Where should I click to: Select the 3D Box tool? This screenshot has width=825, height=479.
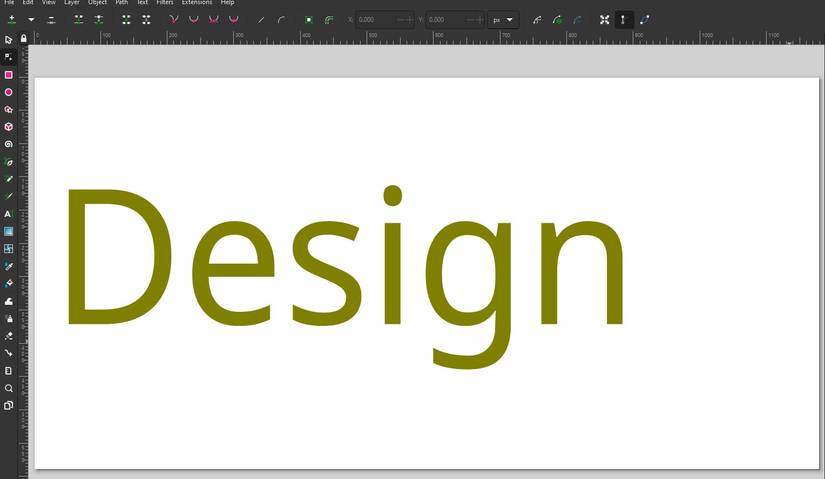[8, 127]
